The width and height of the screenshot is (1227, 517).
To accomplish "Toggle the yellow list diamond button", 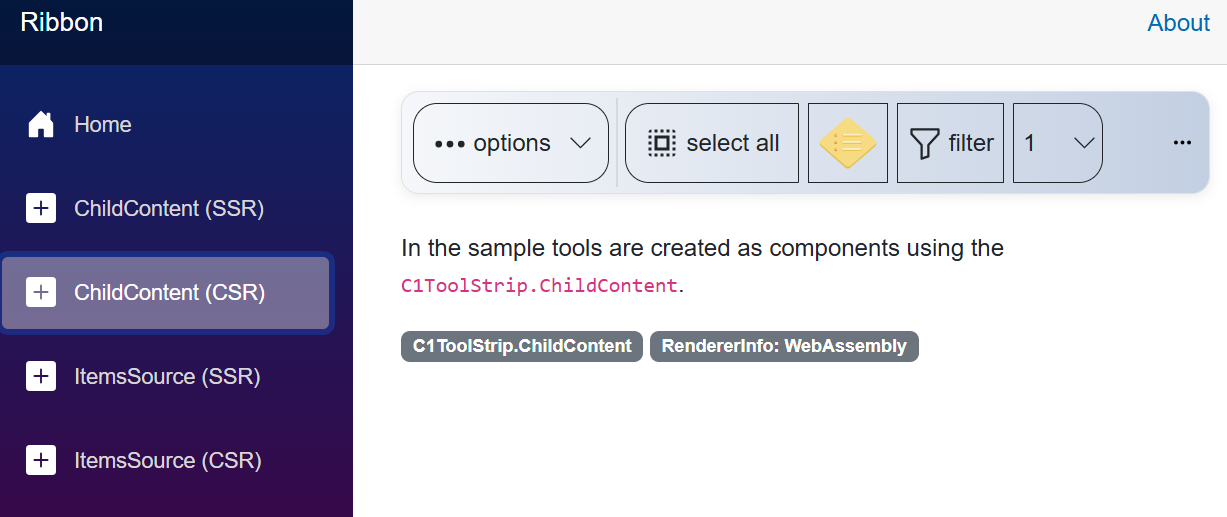I will (847, 143).
